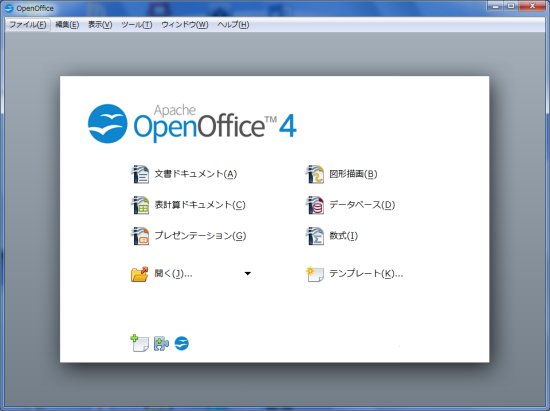
Task: Click the new templates icon with green plus
Action: 139,343
